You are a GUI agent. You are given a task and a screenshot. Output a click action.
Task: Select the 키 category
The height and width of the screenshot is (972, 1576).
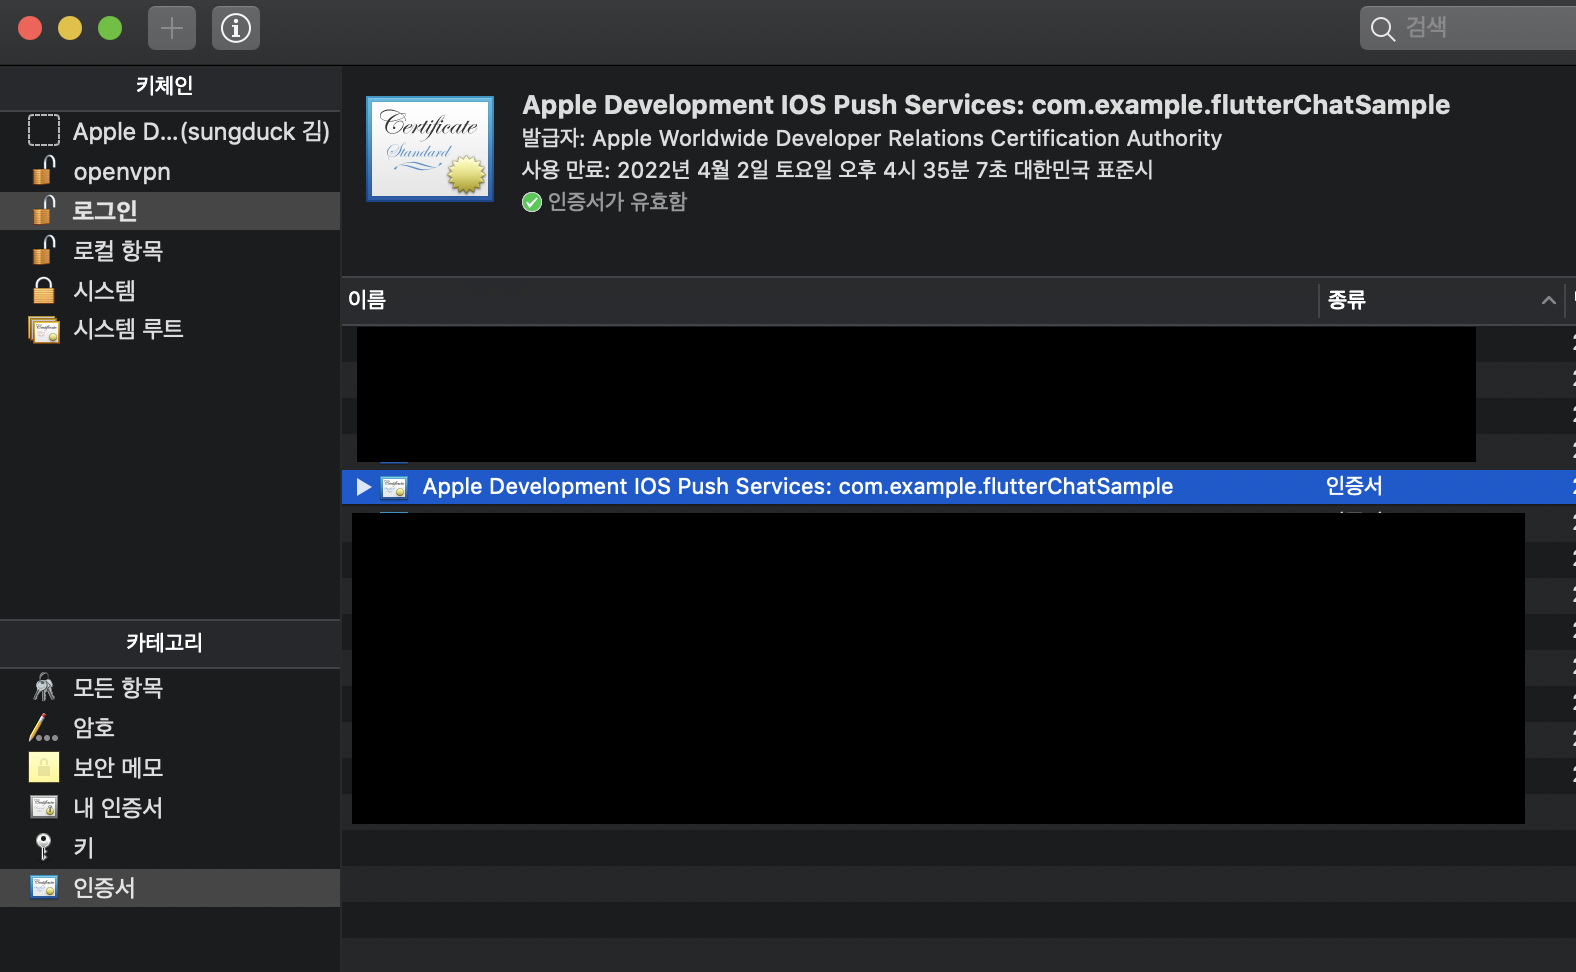pyautogui.click(x=170, y=848)
